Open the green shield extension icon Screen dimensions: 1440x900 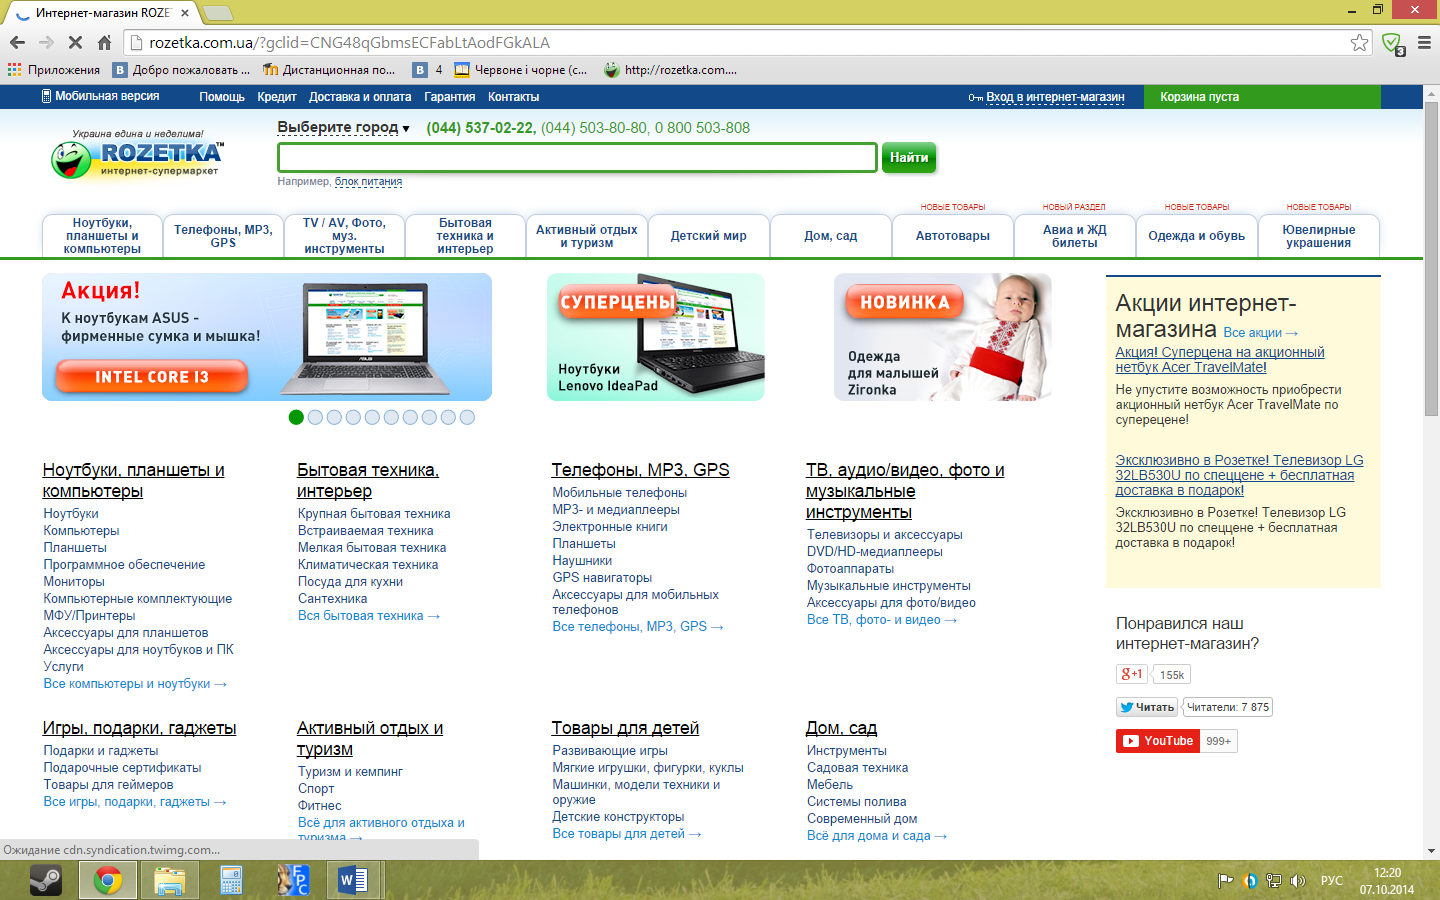pos(1392,42)
